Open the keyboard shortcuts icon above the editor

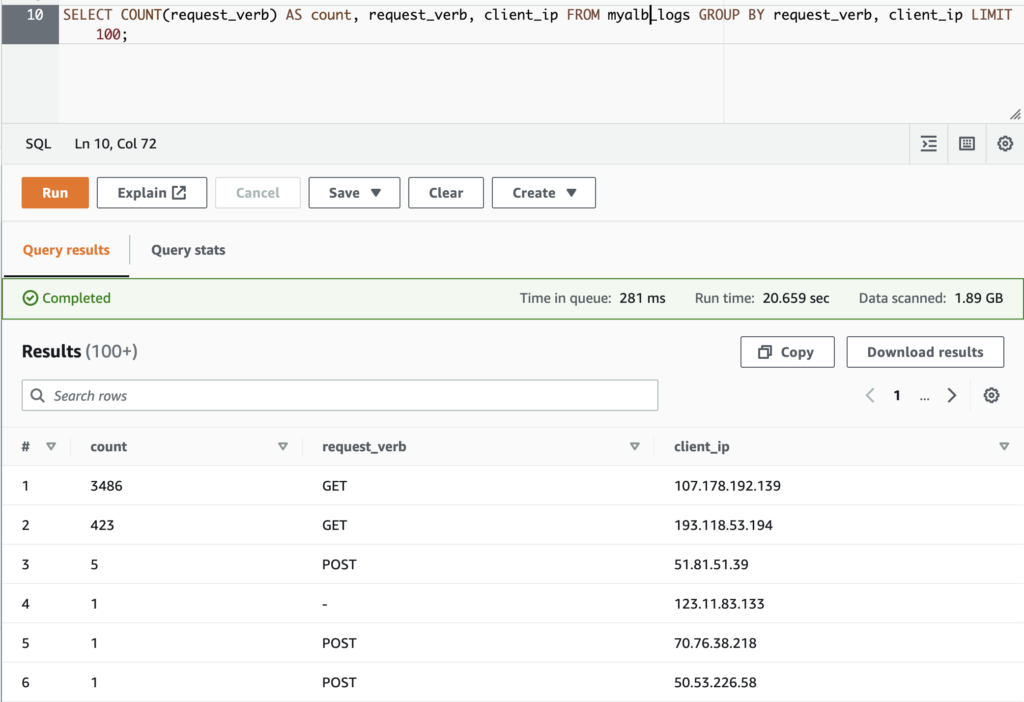point(966,143)
